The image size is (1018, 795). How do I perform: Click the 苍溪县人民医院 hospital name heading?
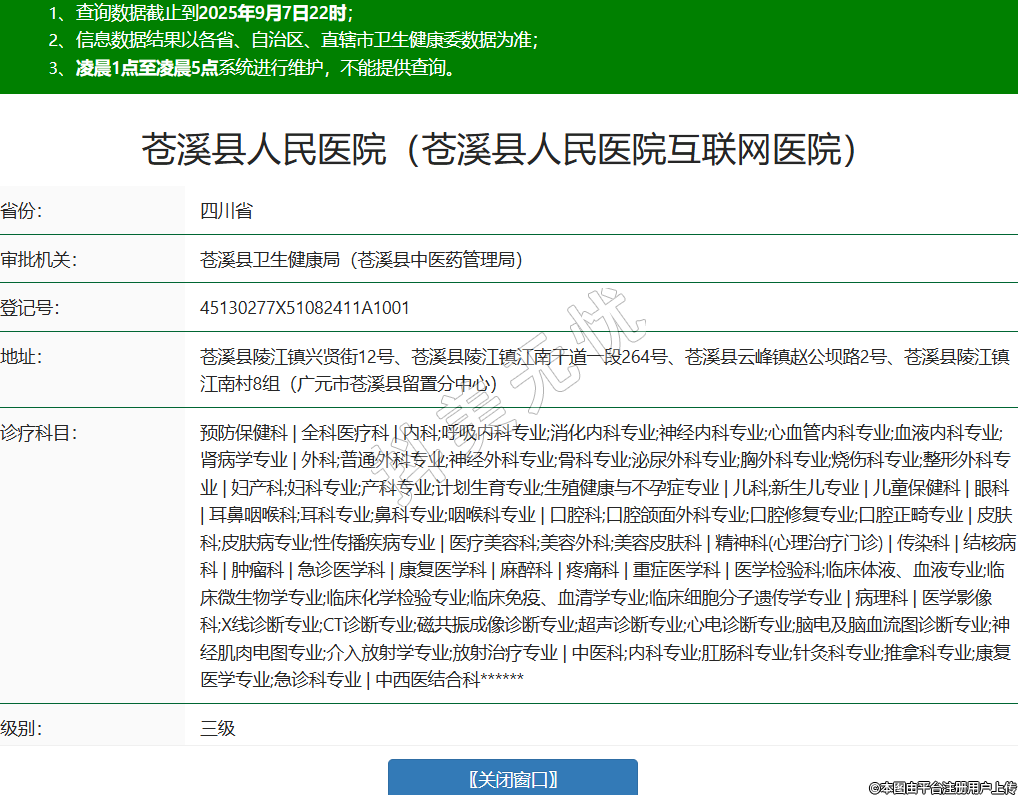[x=500, y=150]
